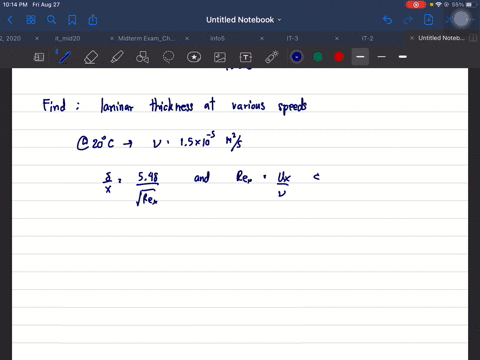This screenshot has height=360, width=480.
Task: Bookmark this page
Action: (72, 20)
